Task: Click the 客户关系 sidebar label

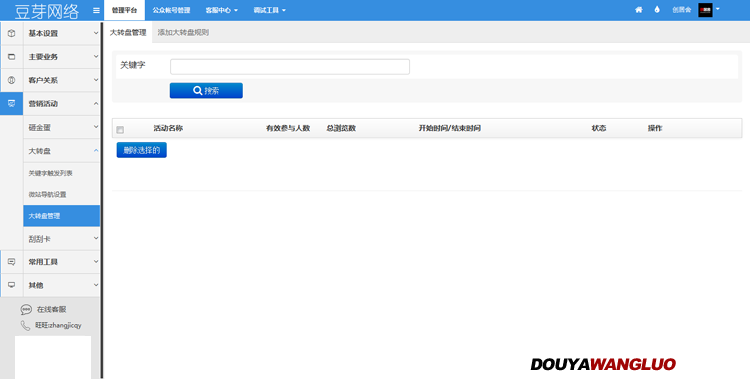Action: click(x=43, y=80)
